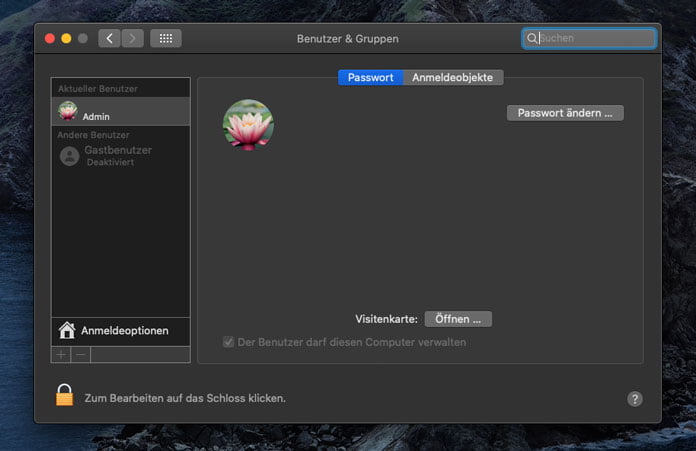
Task: Close the Benutzer & Gruppen window
Action: pos(48,38)
